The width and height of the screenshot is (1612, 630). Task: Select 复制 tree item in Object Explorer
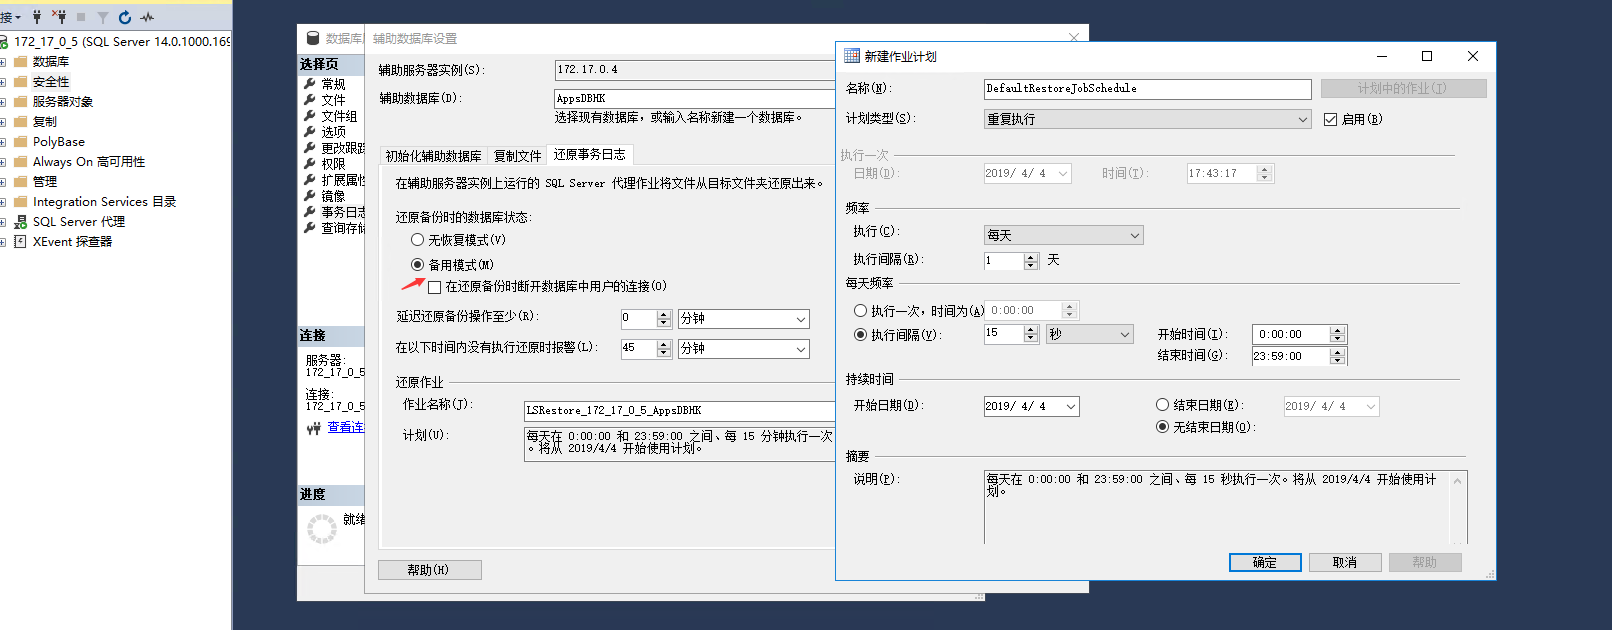point(44,122)
